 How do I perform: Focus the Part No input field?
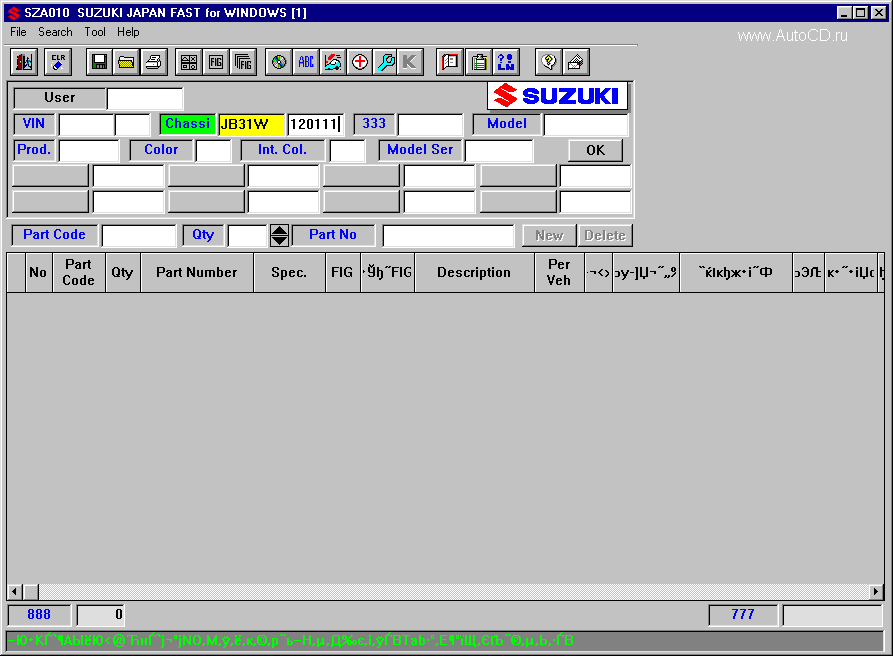[x=449, y=235]
